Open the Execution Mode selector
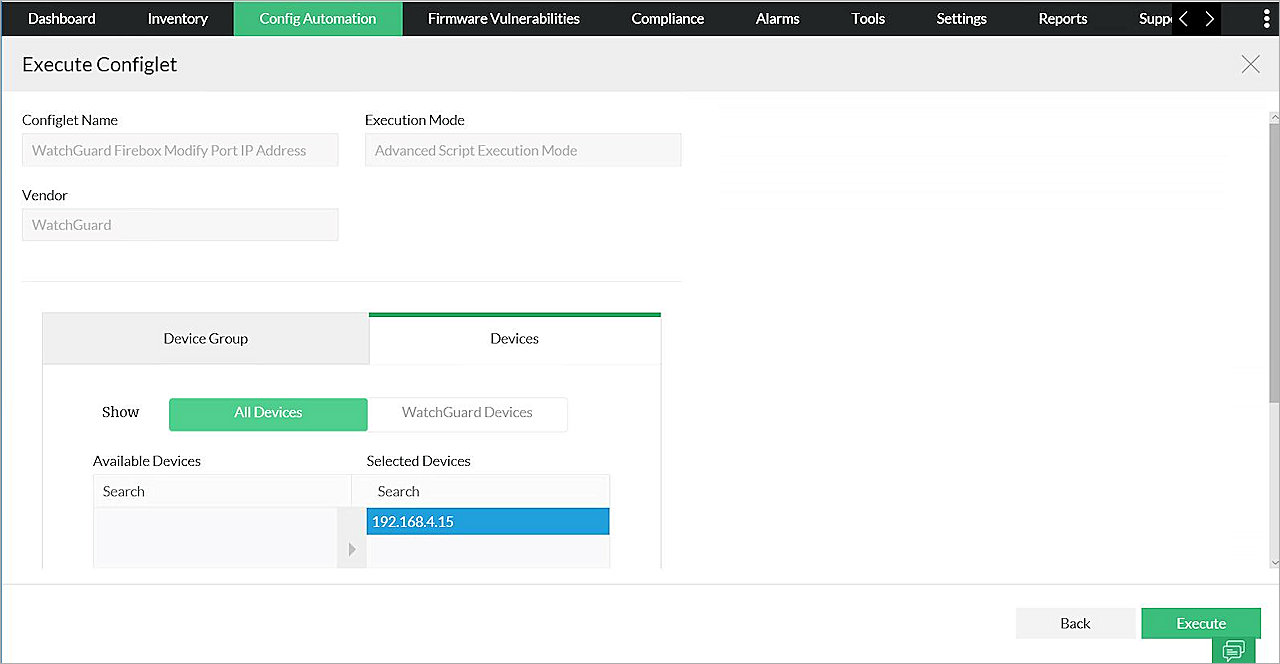The image size is (1280, 664). pyautogui.click(x=522, y=149)
